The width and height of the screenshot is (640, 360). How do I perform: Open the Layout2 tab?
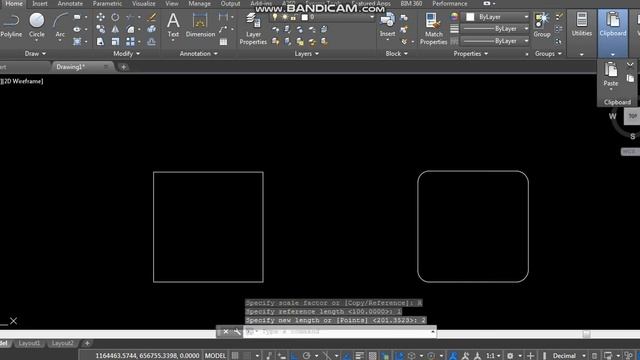[62, 343]
